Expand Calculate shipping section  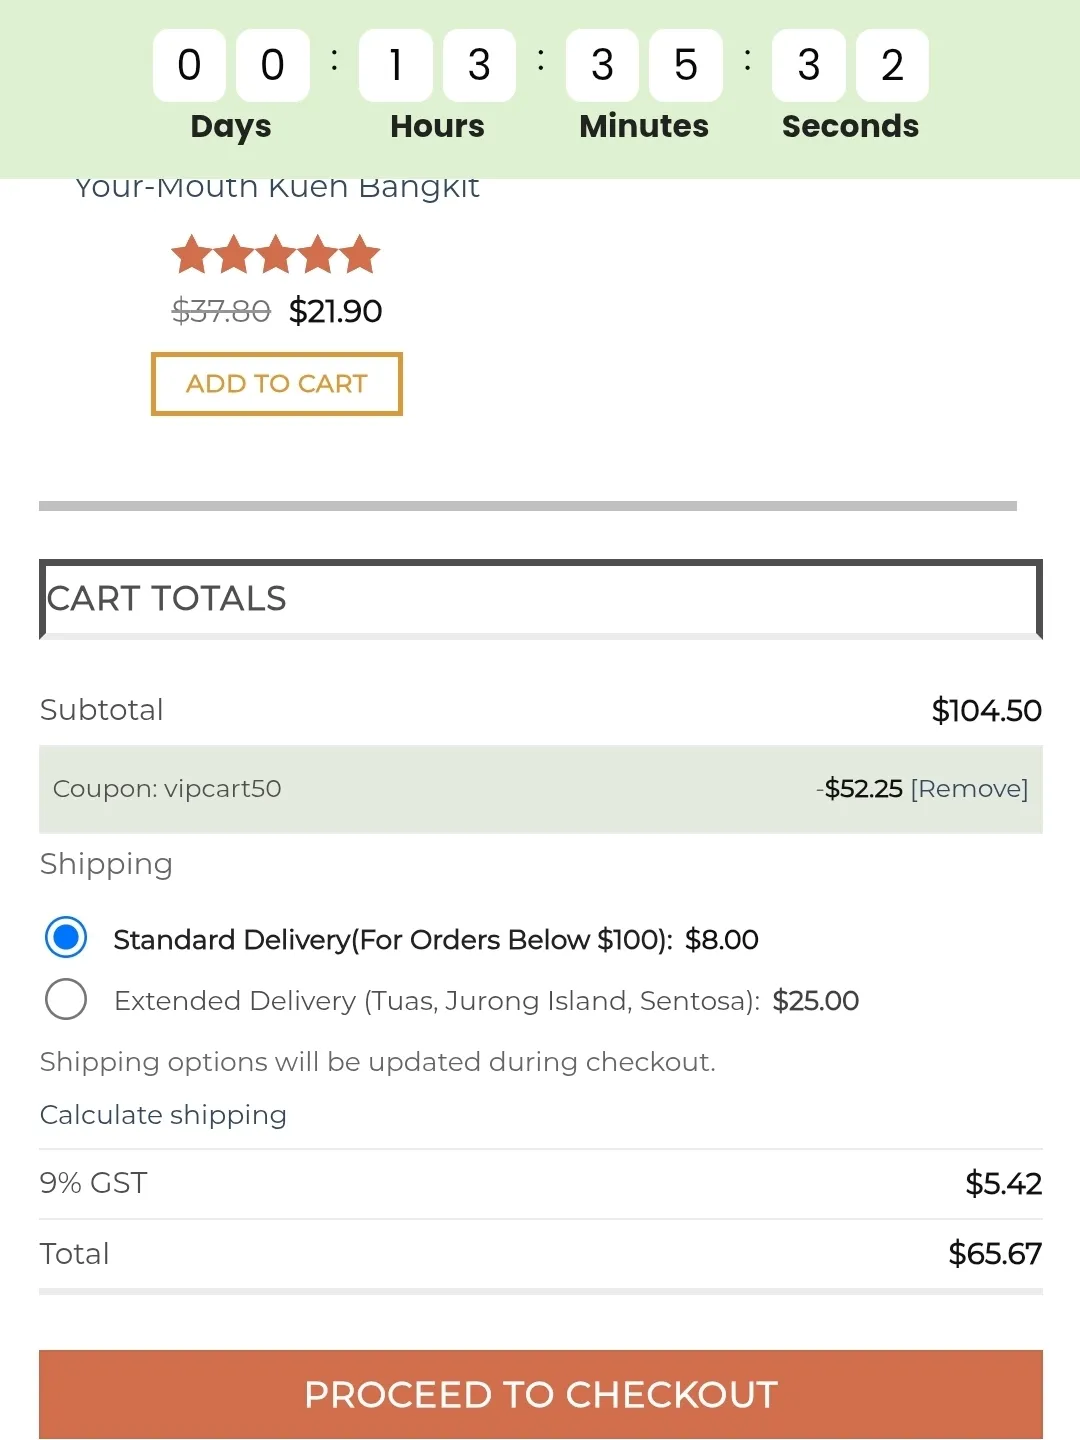coord(163,1115)
